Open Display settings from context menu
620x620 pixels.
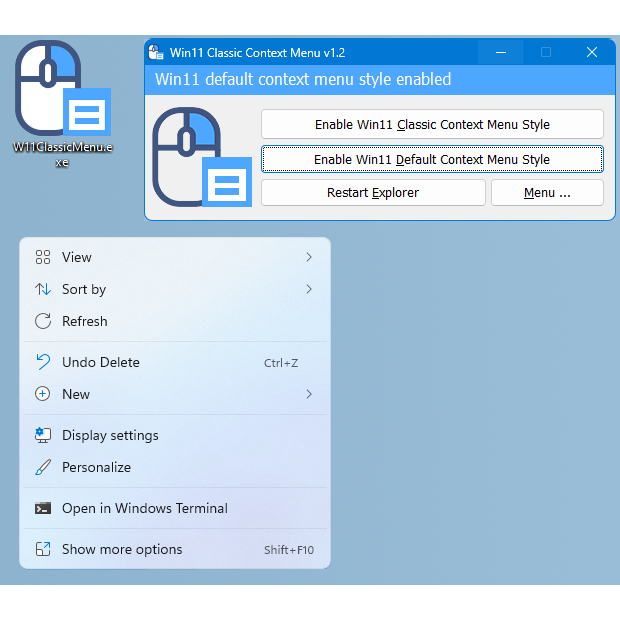175,435
